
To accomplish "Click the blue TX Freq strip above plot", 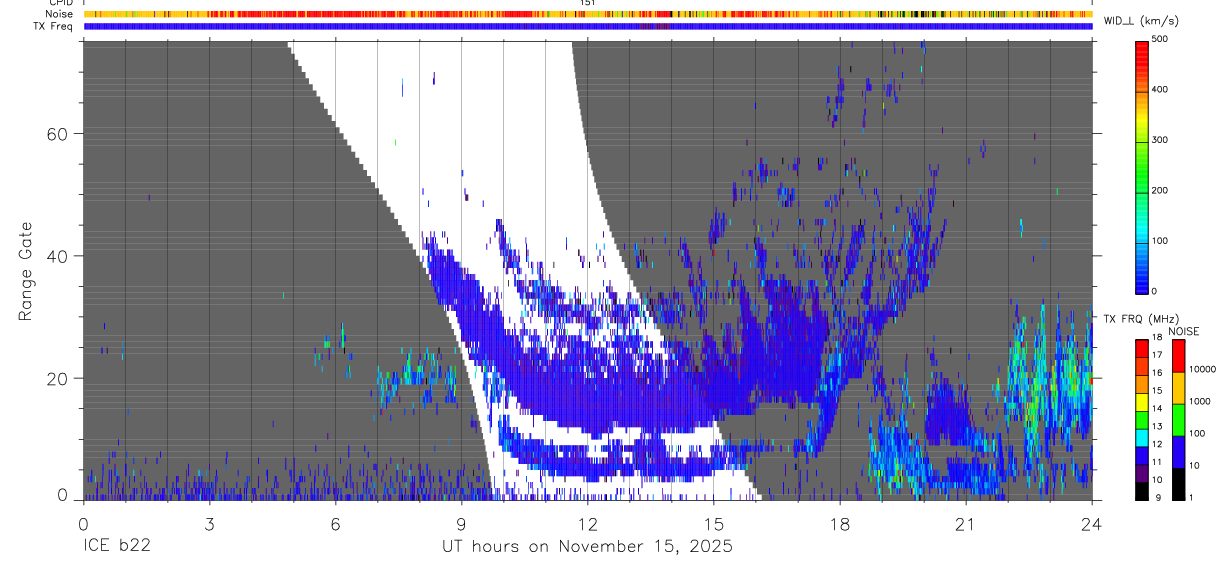I will (x=588, y=26).
